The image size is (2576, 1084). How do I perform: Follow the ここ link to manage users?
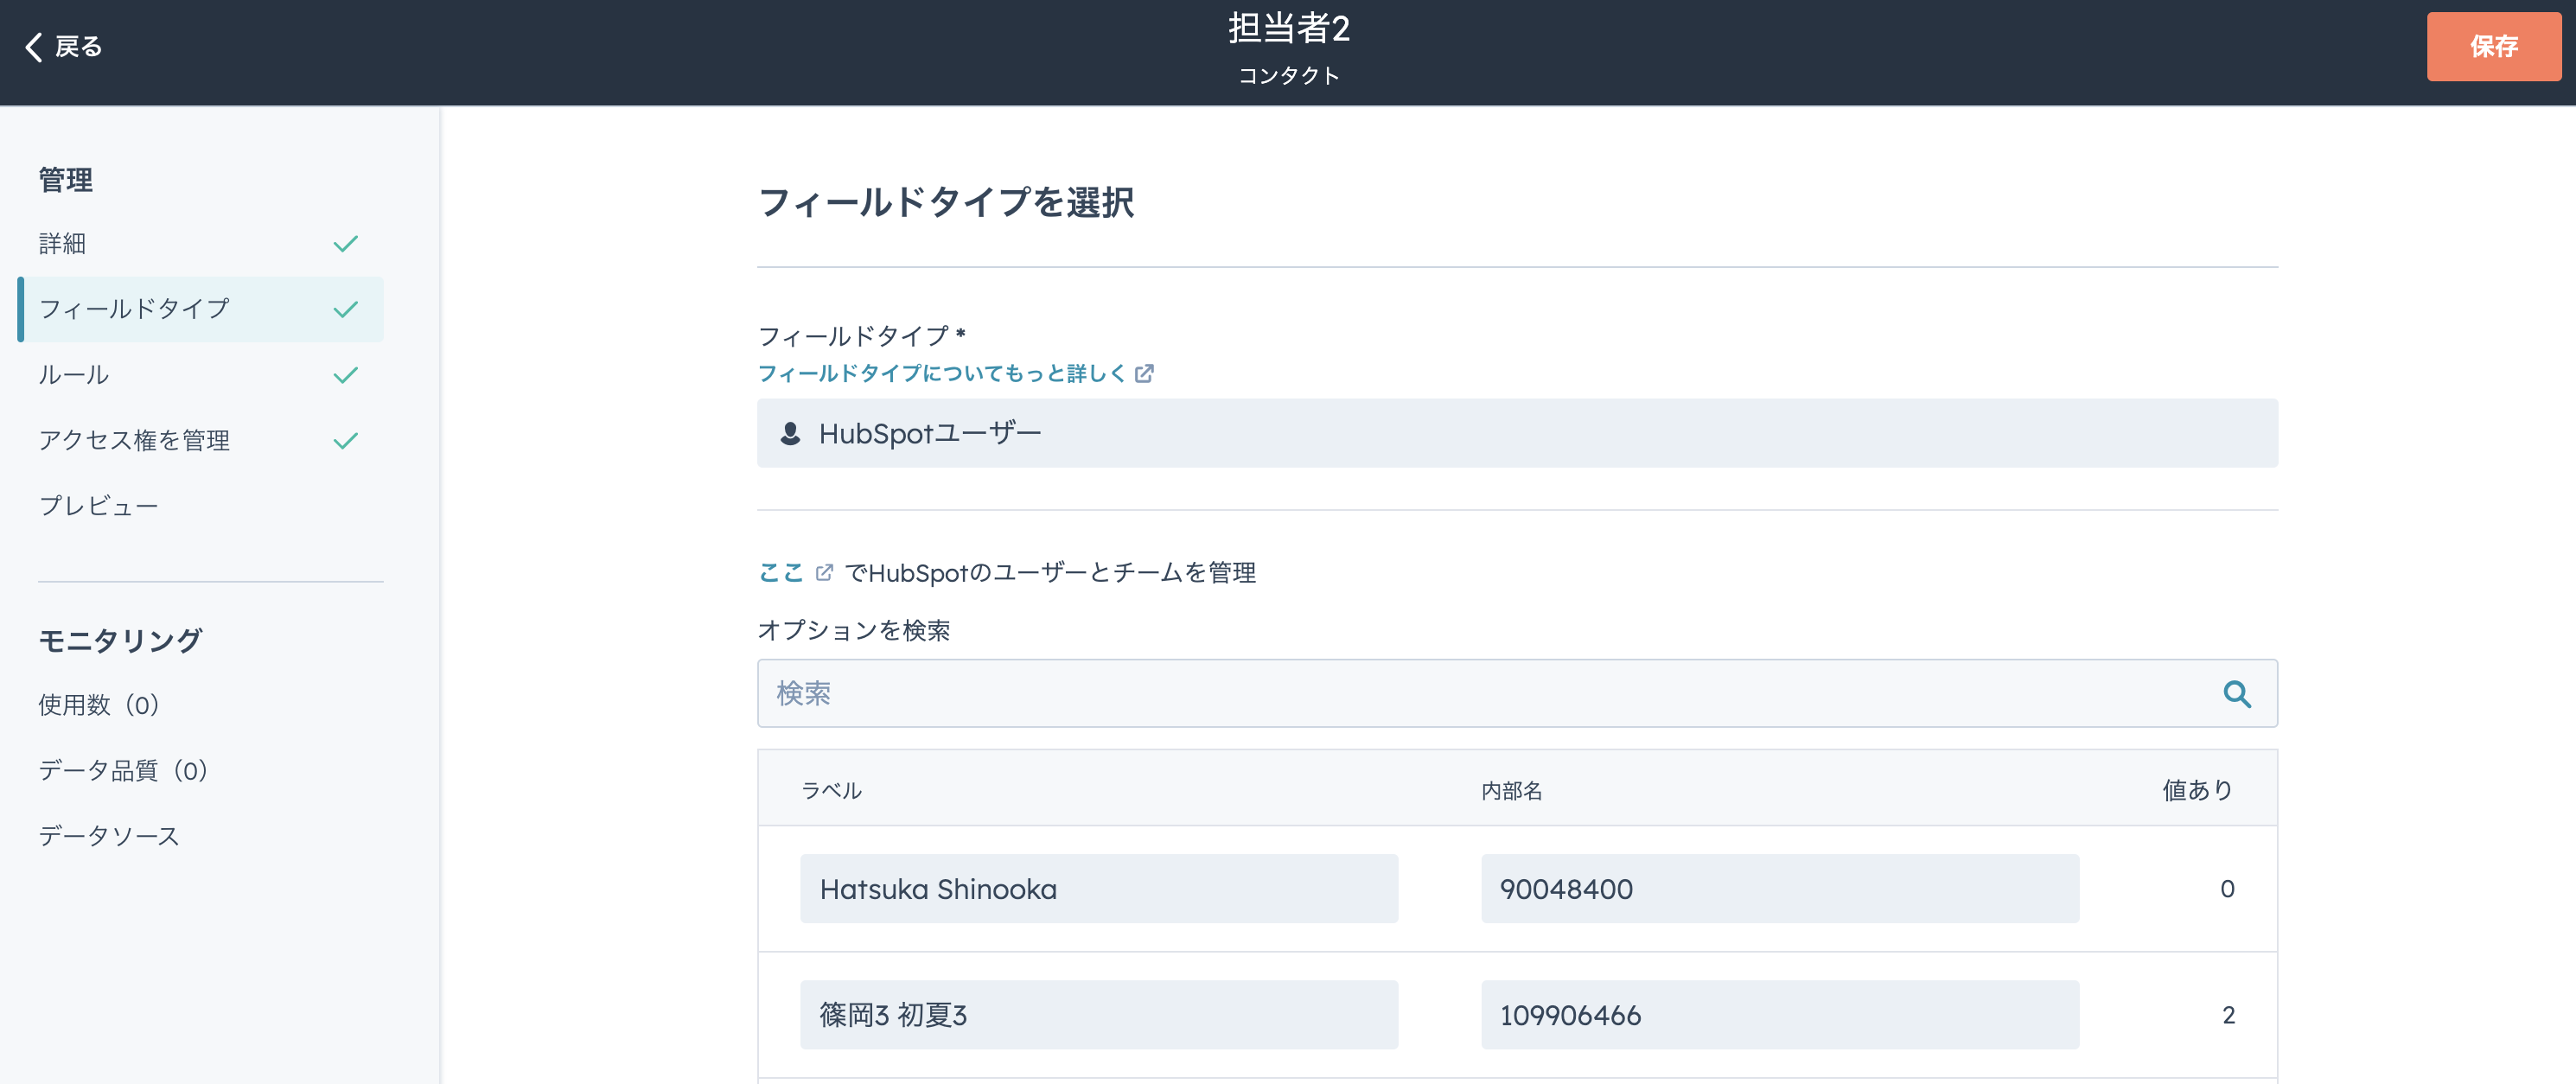point(781,572)
